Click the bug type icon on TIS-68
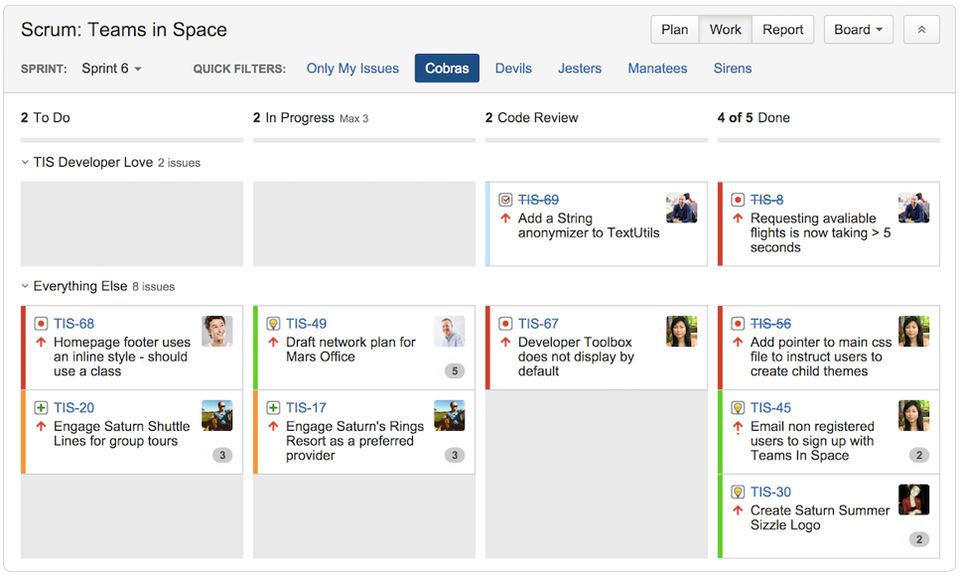 click(x=41, y=323)
